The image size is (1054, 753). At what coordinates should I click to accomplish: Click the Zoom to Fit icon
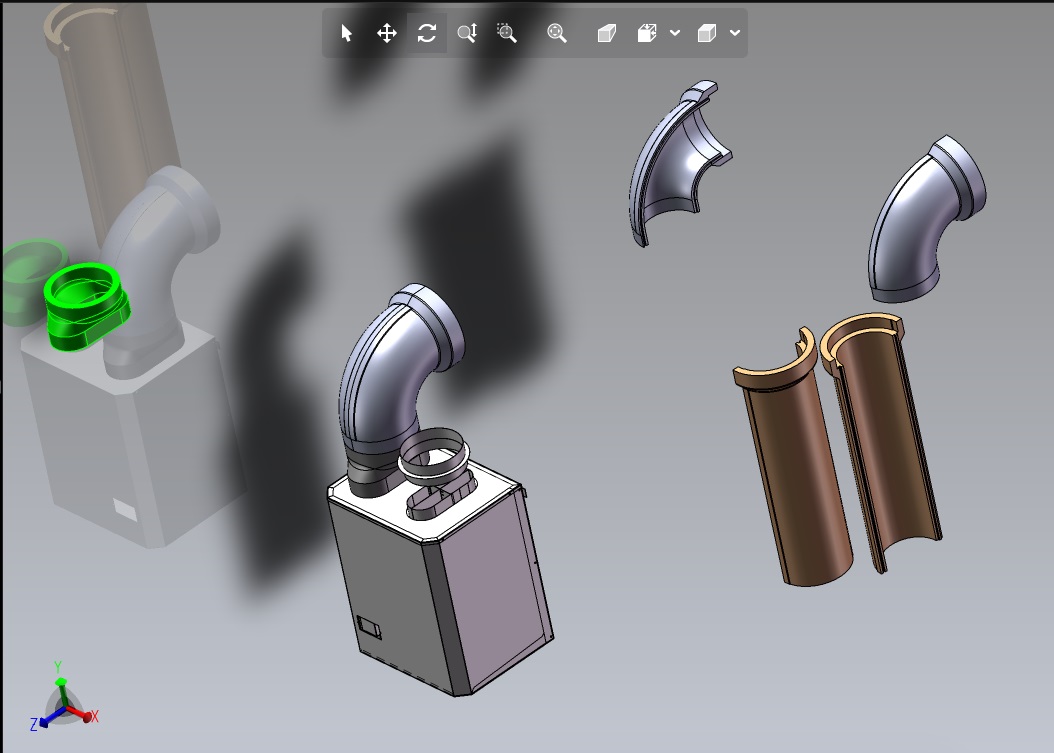click(x=557, y=33)
